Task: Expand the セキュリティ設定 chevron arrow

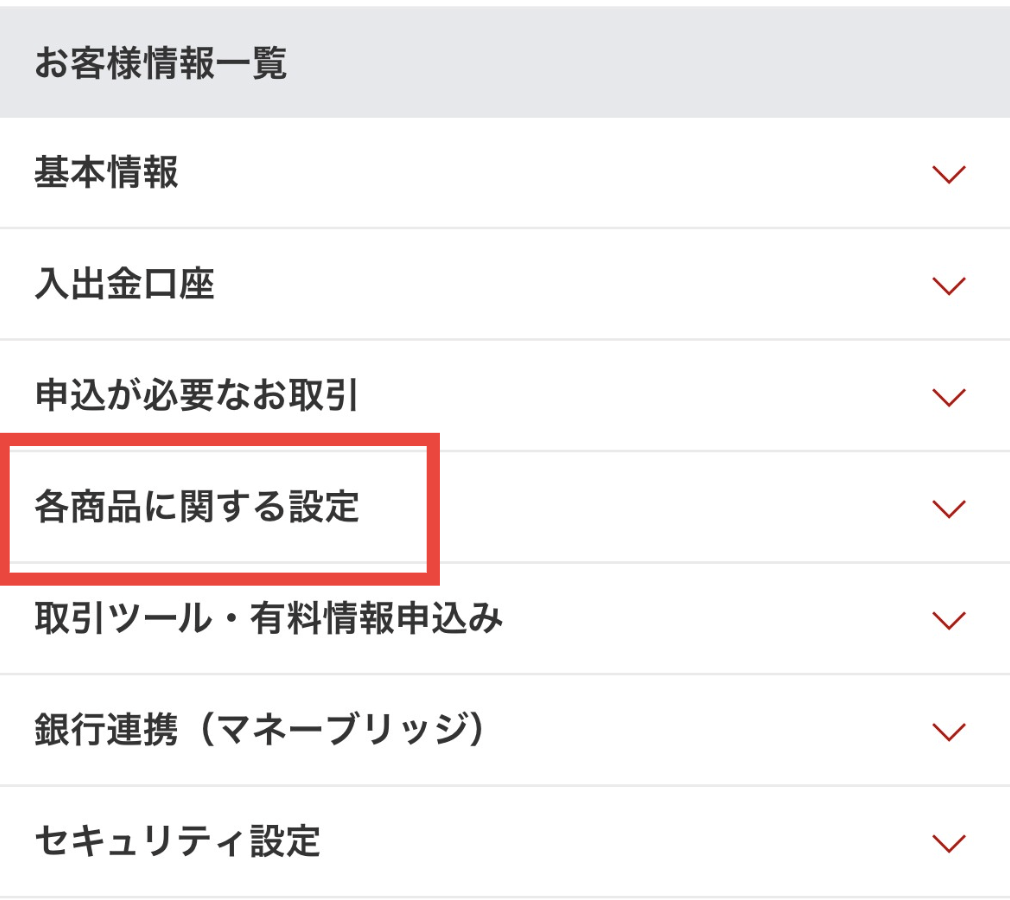Action: [948, 843]
